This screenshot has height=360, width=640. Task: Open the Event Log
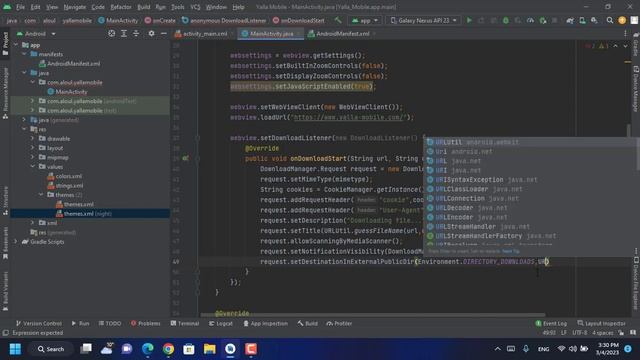tap(551, 323)
